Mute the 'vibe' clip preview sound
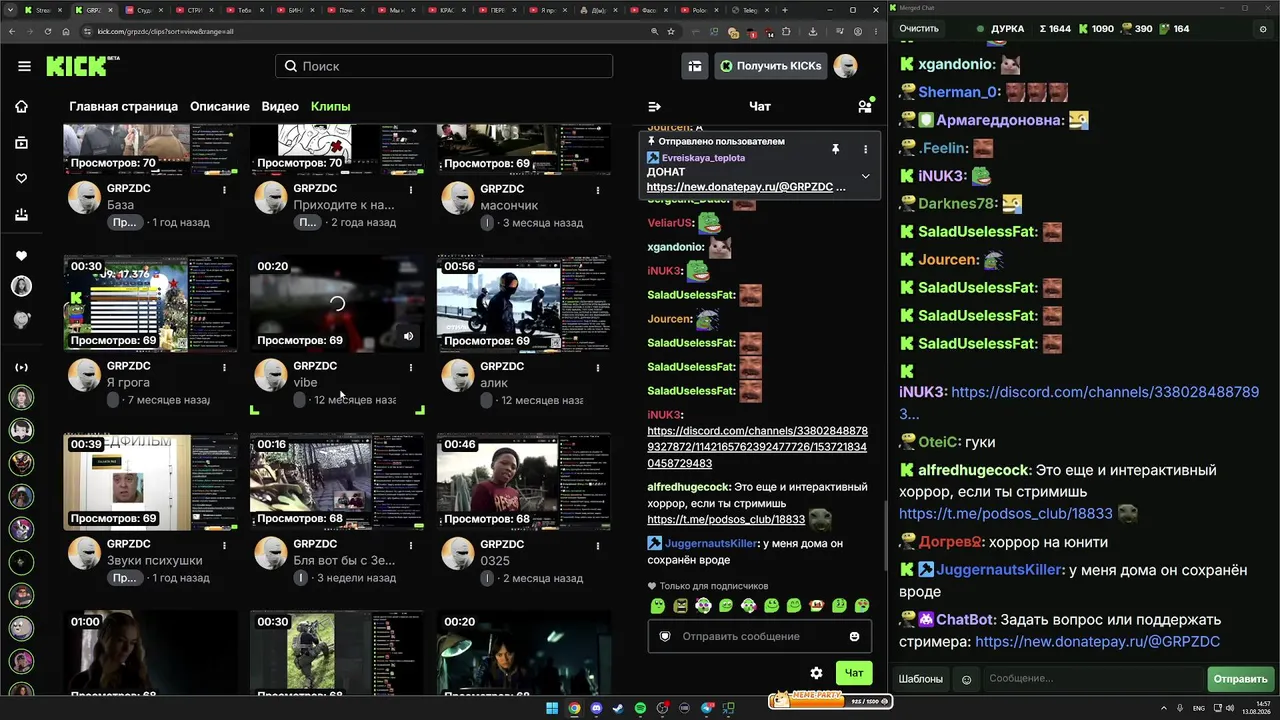 pos(408,336)
